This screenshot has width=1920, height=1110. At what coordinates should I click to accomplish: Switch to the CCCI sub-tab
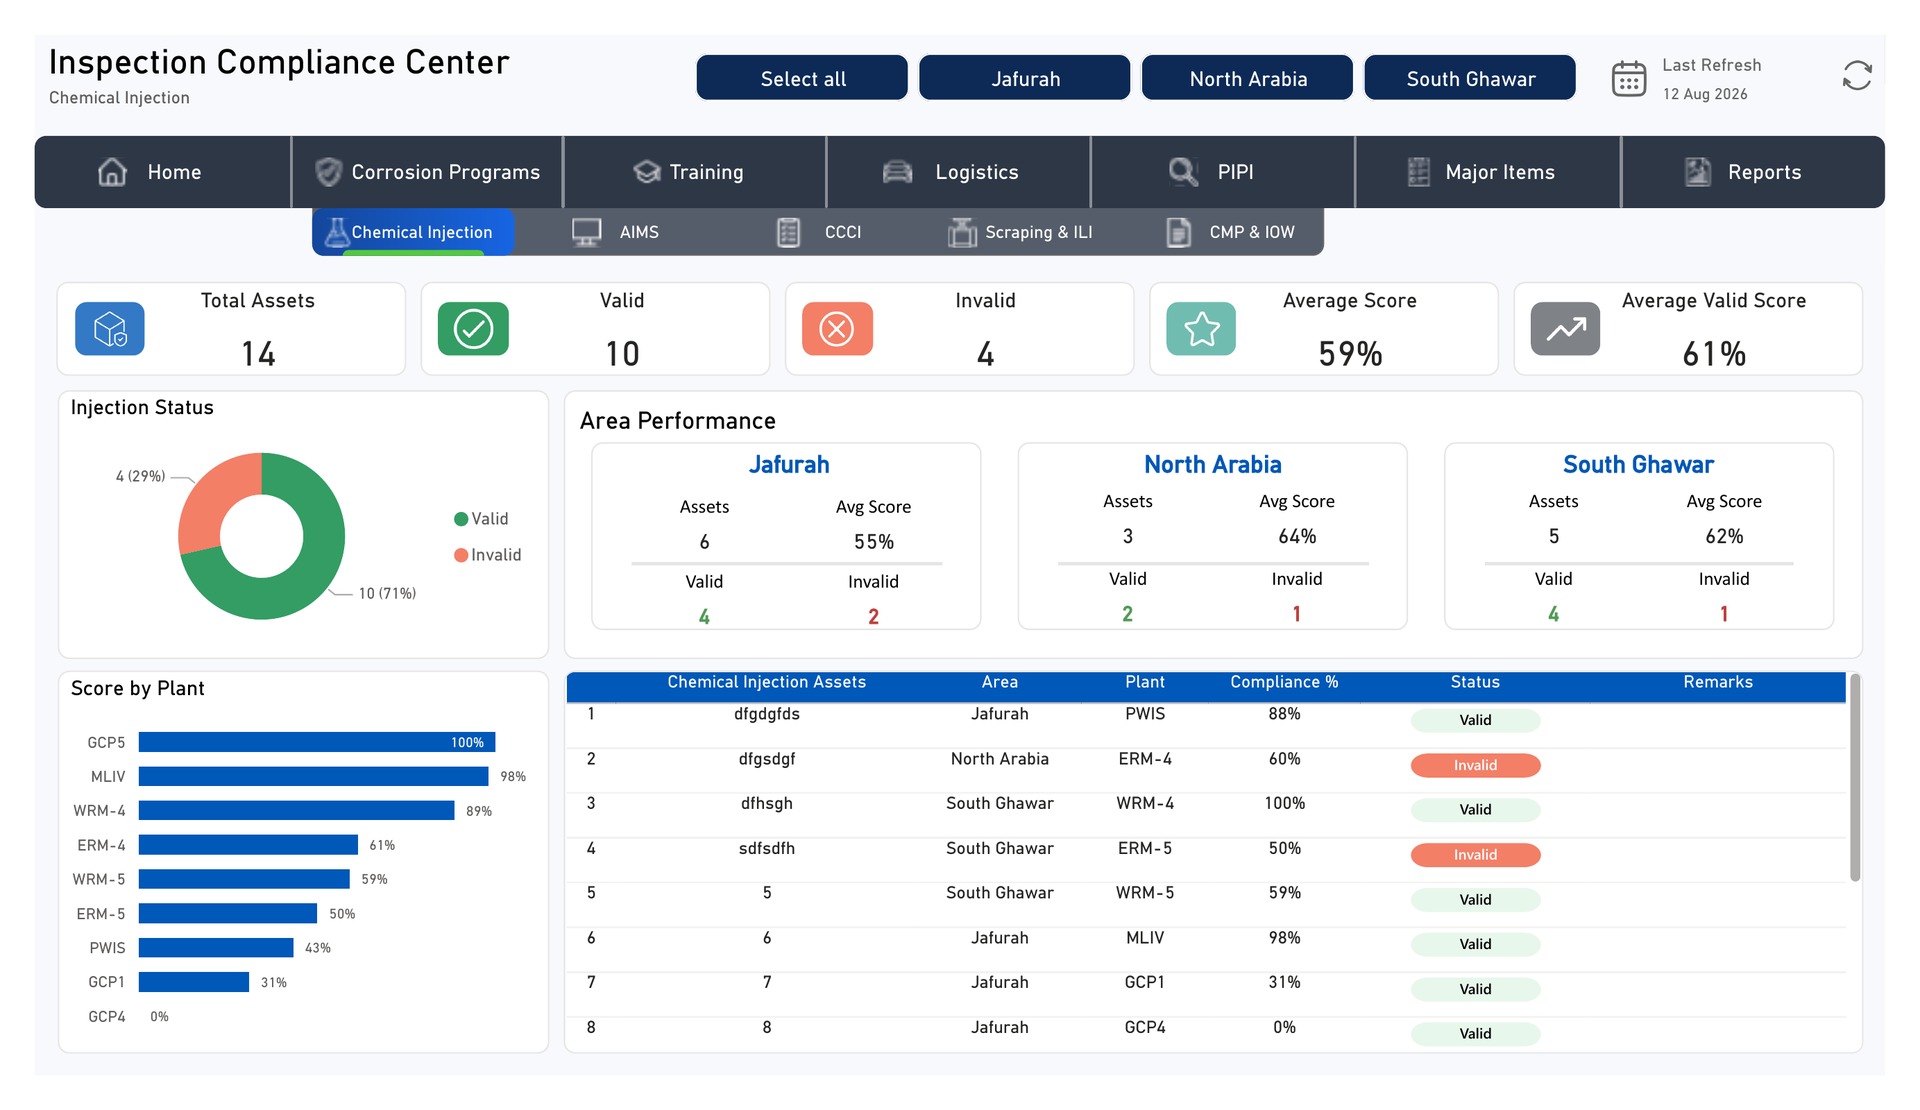point(820,232)
